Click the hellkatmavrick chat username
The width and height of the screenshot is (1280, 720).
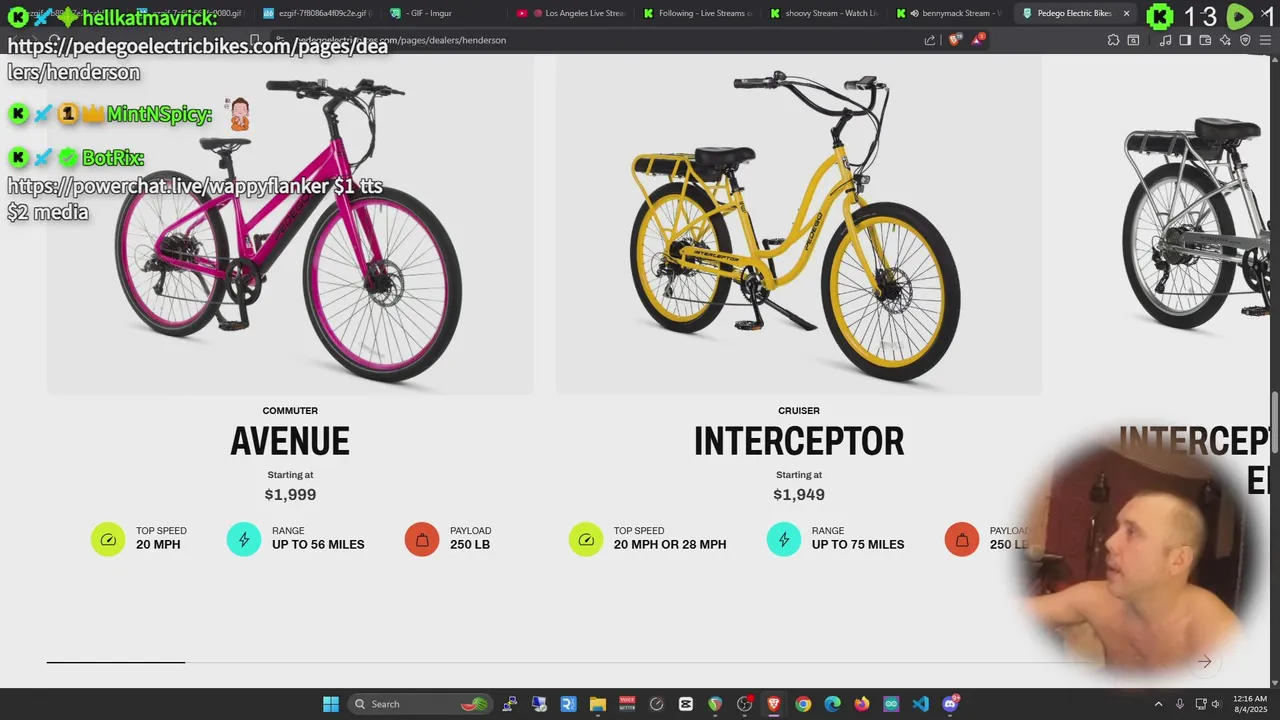point(149,17)
